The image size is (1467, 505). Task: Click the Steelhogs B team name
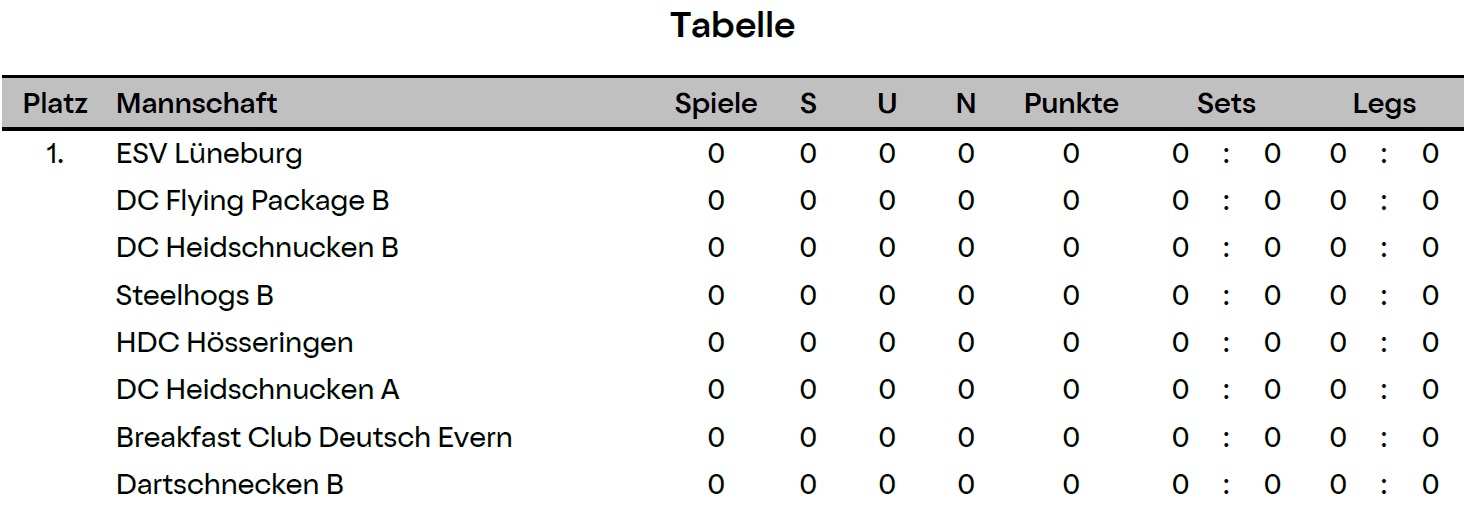coord(195,296)
